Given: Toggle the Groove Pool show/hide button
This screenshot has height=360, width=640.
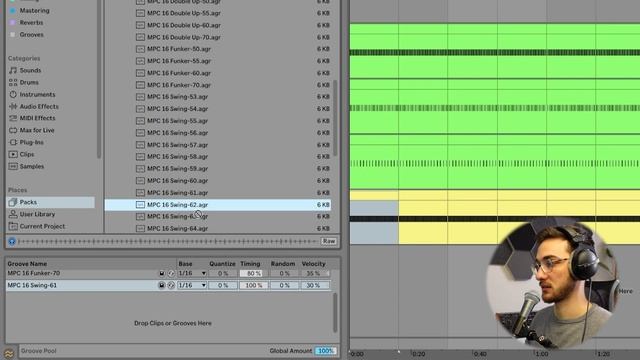Looking at the screenshot, I should tap(9, 353).
